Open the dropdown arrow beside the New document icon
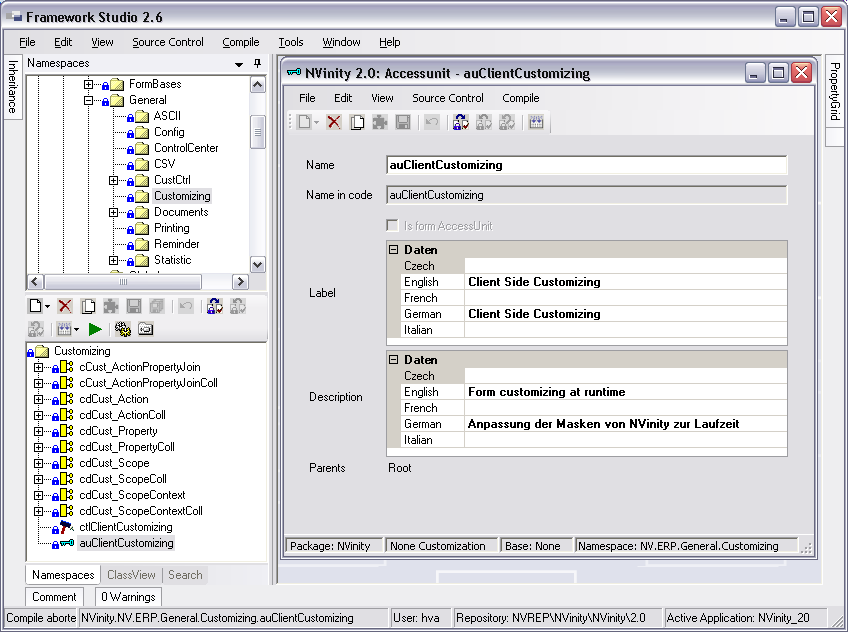The height and width of the screenshot is (632, 848). (x=48, y=307)
